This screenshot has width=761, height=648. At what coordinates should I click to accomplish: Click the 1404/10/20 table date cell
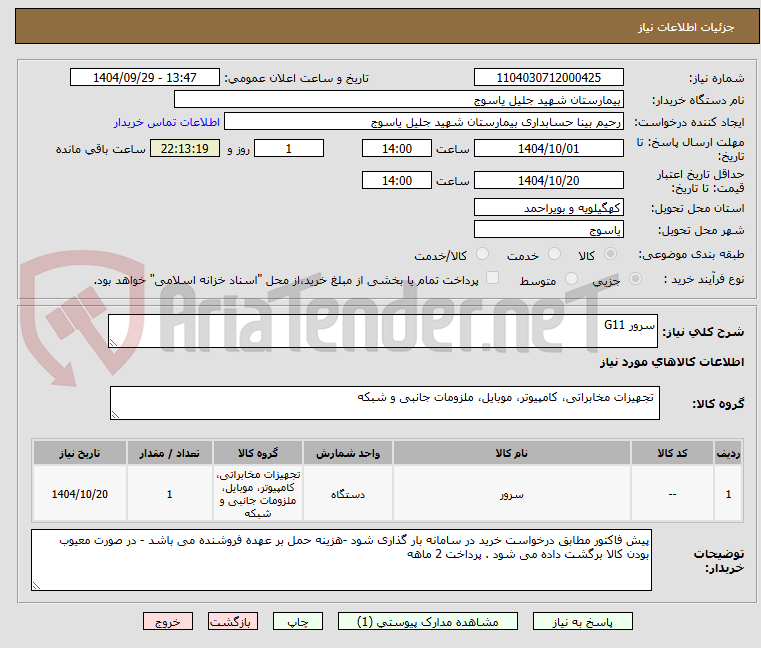coord(80,494)
